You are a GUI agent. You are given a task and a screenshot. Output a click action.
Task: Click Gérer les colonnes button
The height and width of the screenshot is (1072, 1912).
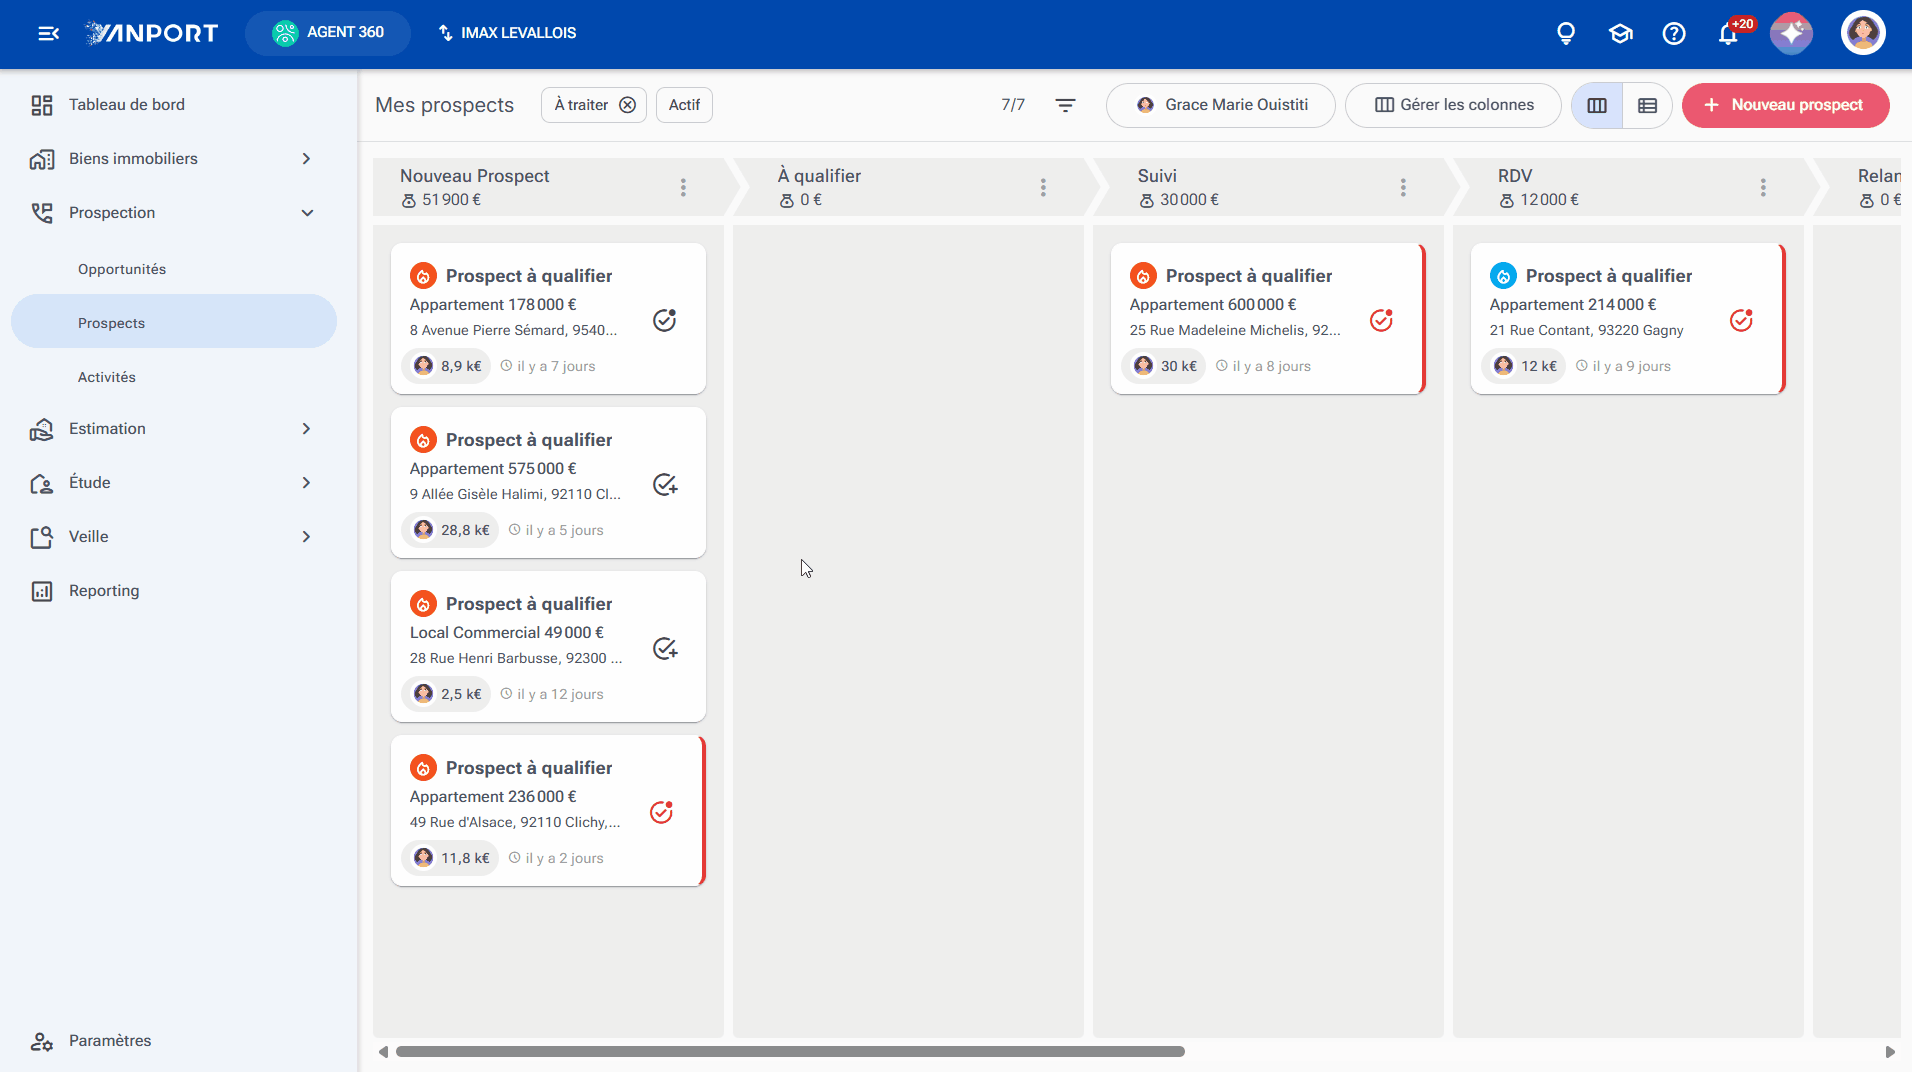coord(1453,105)
